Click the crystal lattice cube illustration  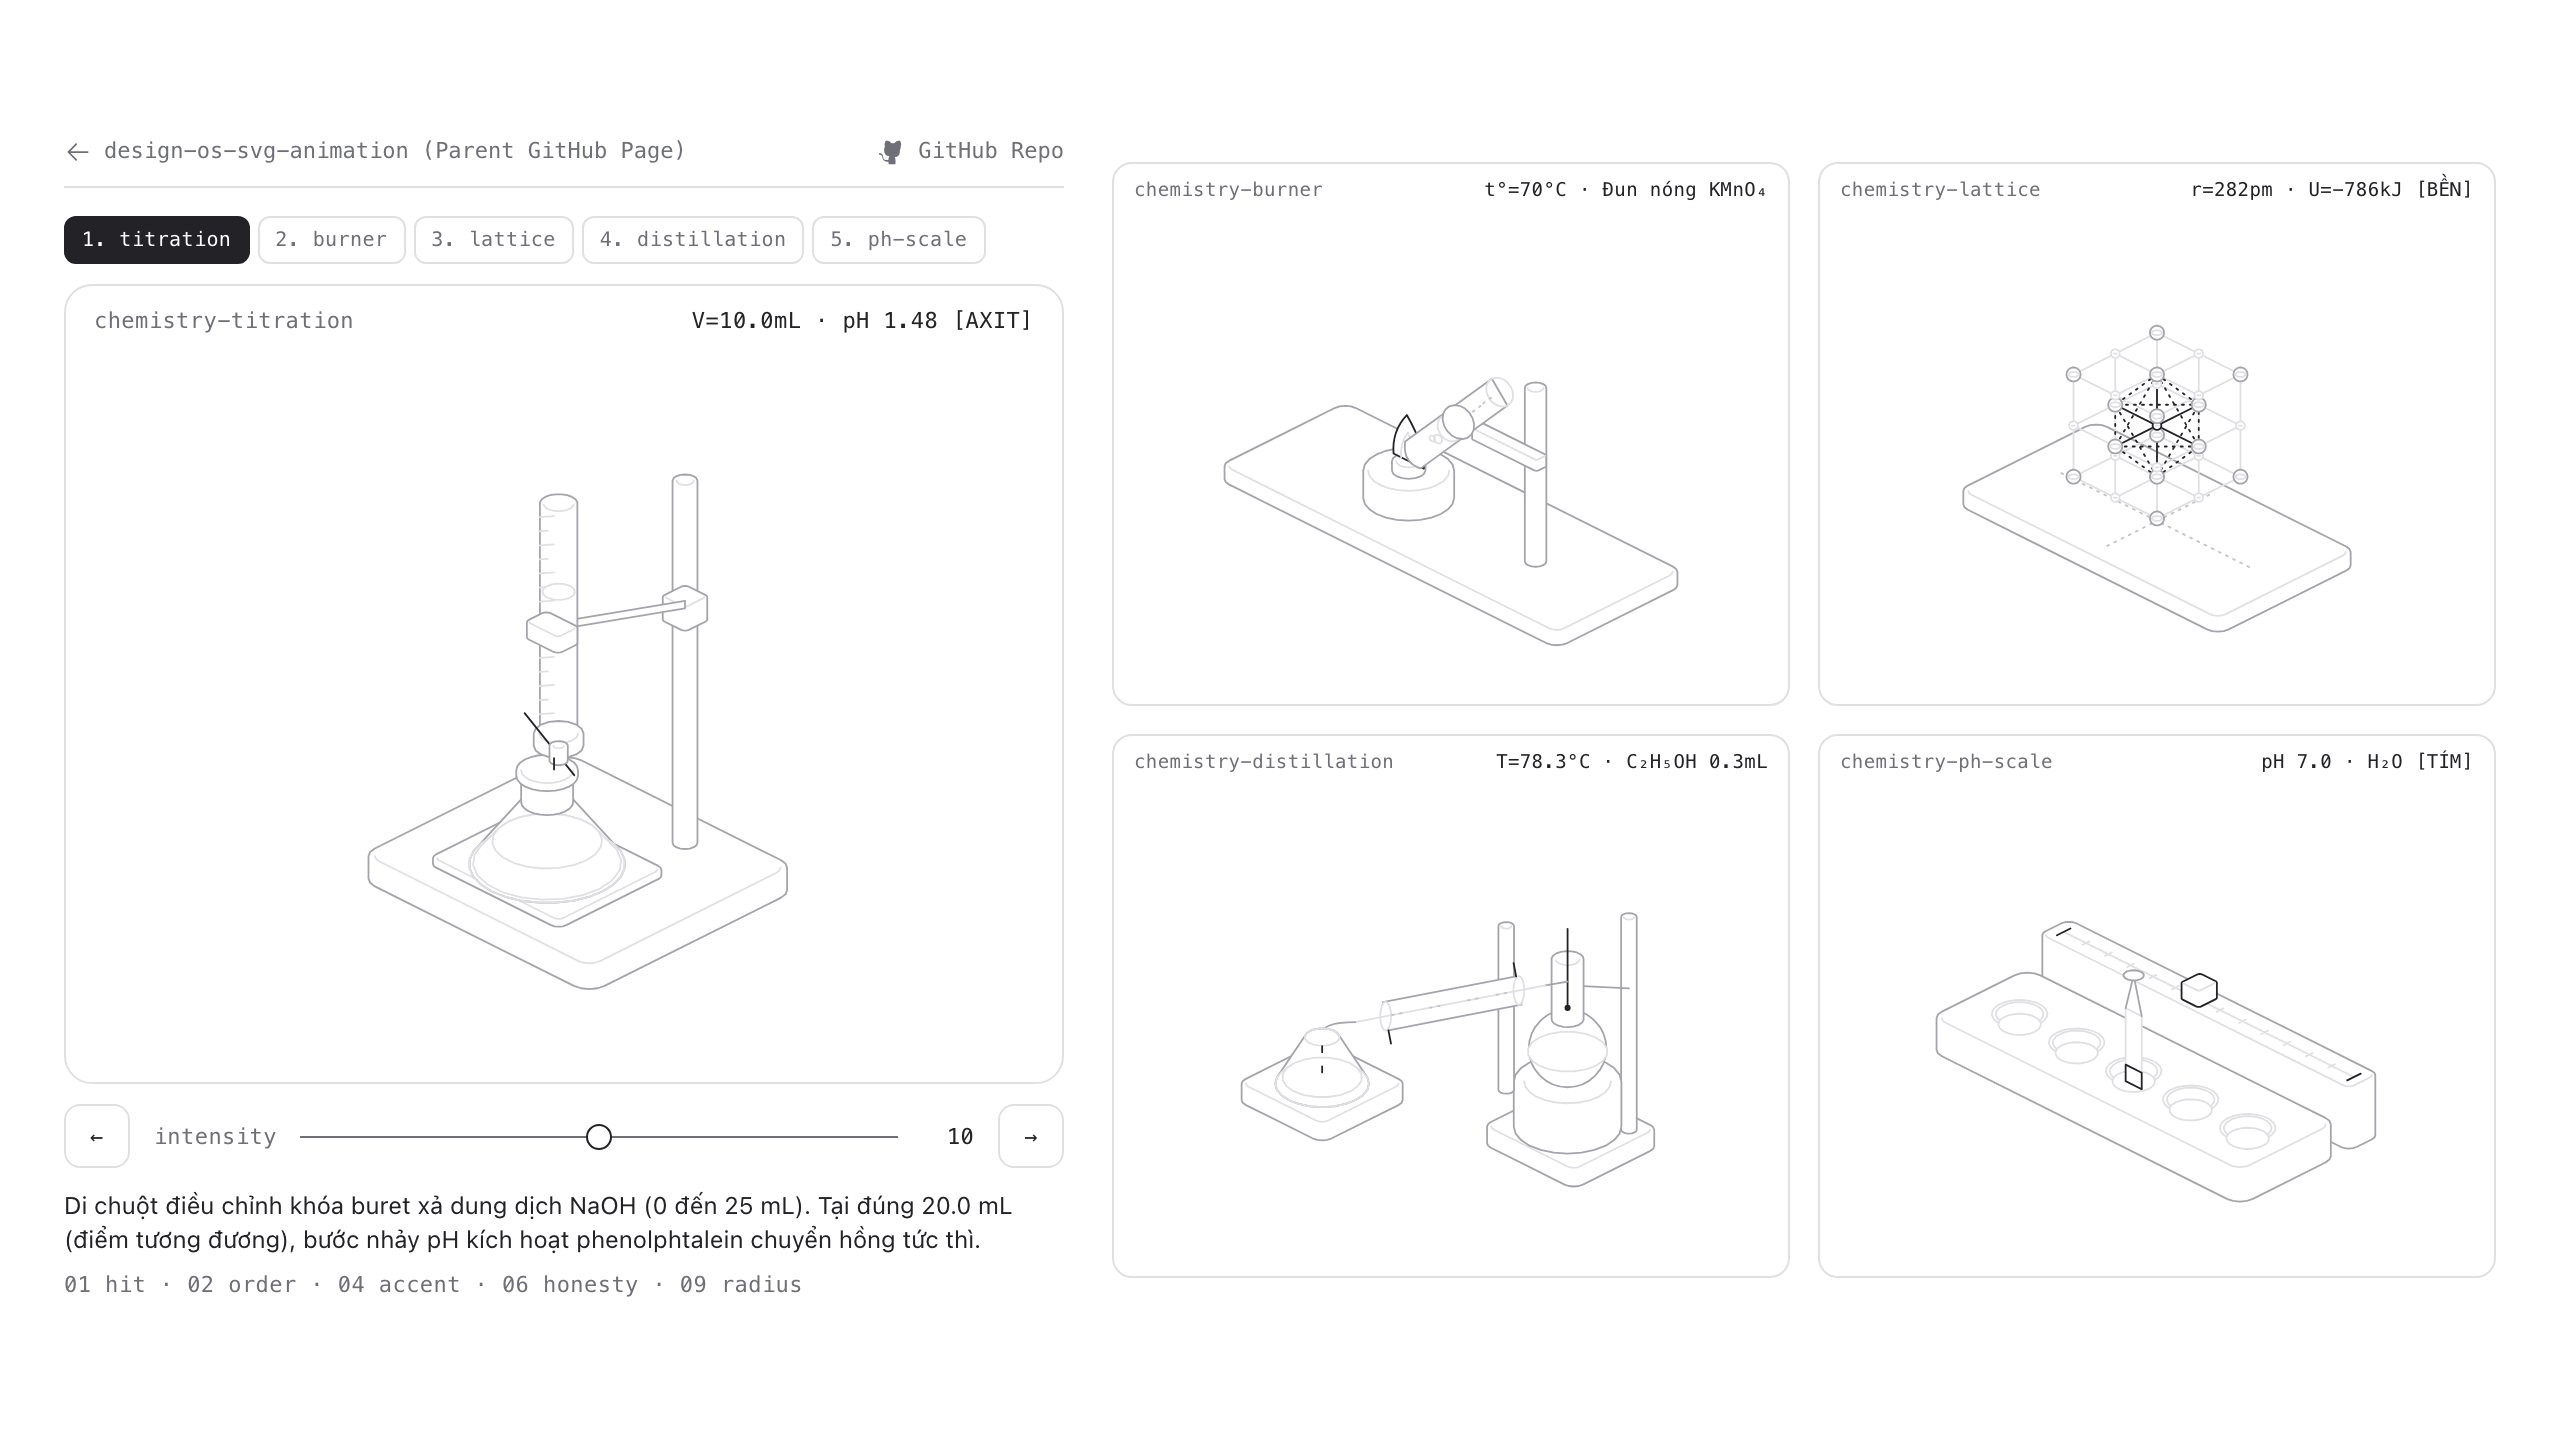(x=2157, y=425)
